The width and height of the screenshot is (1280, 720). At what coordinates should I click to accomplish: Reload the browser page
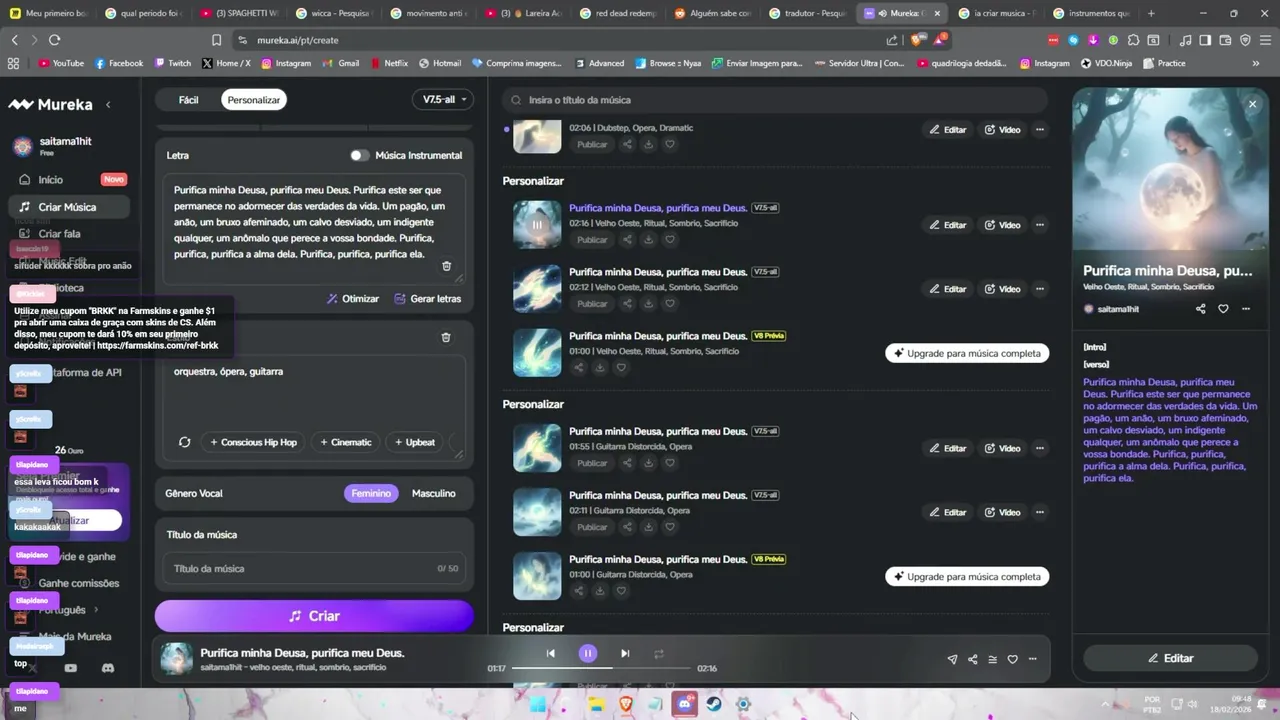coord(54,40)
